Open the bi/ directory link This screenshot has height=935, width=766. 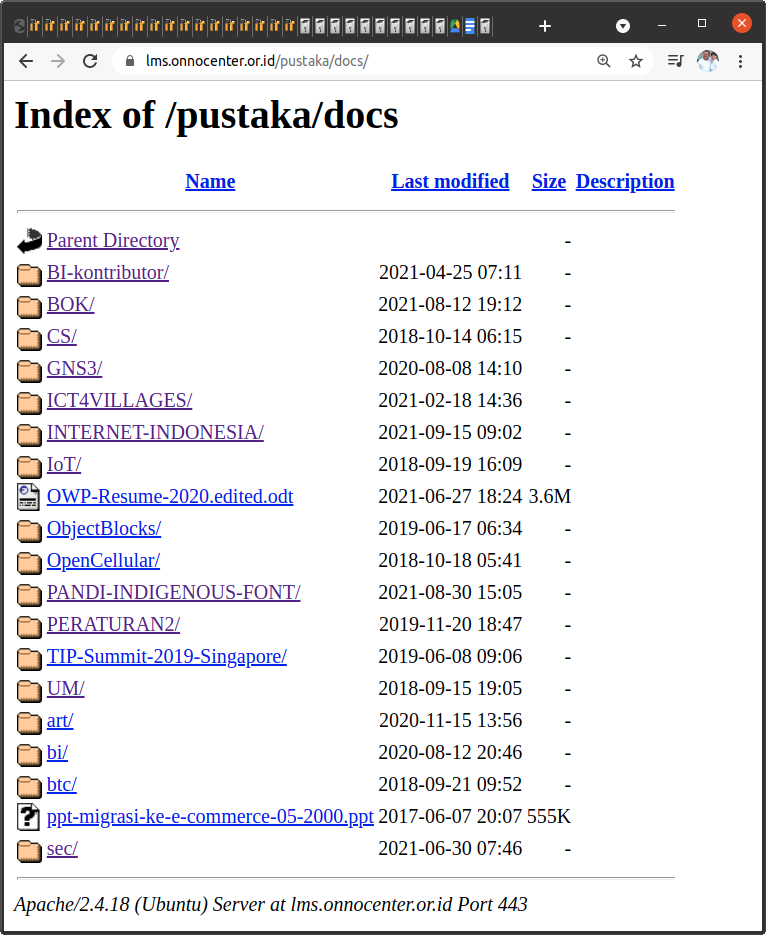click(x=57, y=753)
